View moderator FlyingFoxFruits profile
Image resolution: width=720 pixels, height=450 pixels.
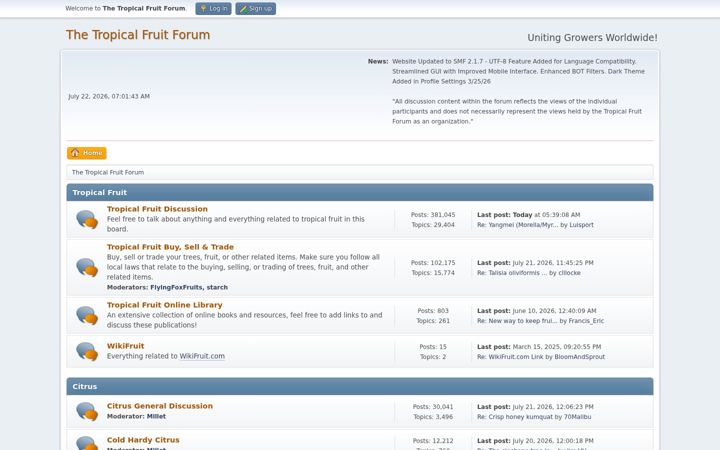click(176, 287)
